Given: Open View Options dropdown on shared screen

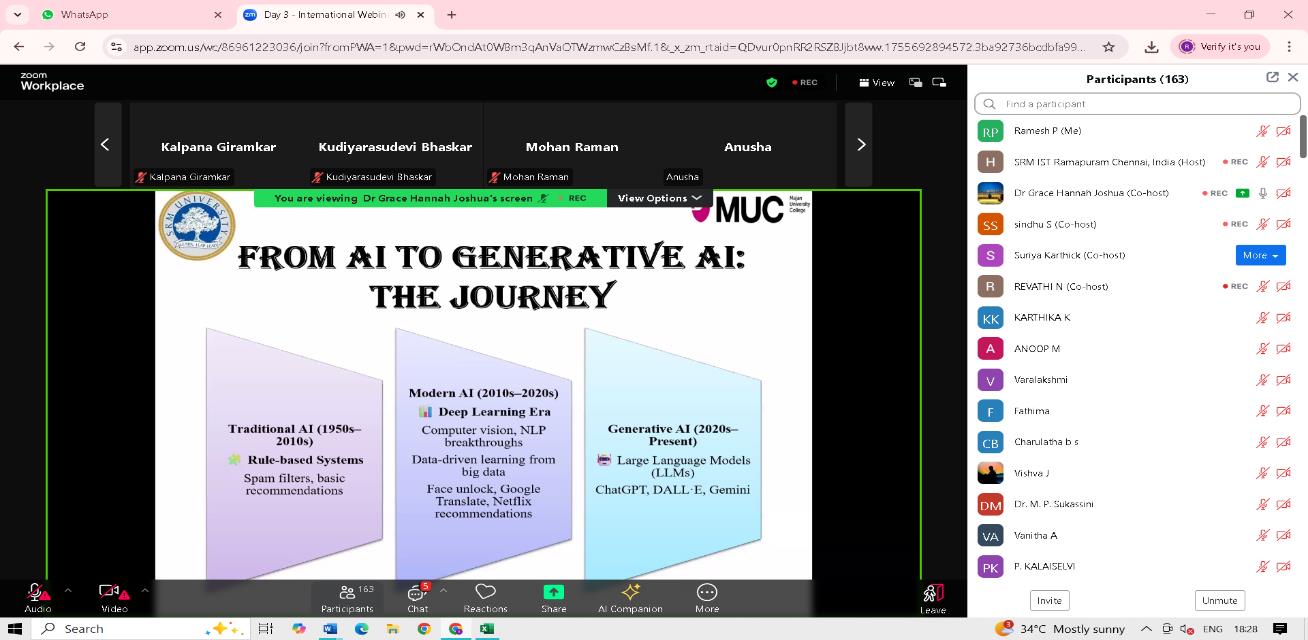Looking at the screenshot, I should pos(659,198).
